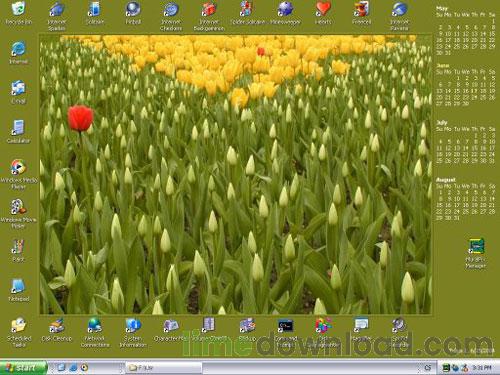Open Internet Explorer from Quick Launch
Screen dimensions: 500x375
click(73, 368)
